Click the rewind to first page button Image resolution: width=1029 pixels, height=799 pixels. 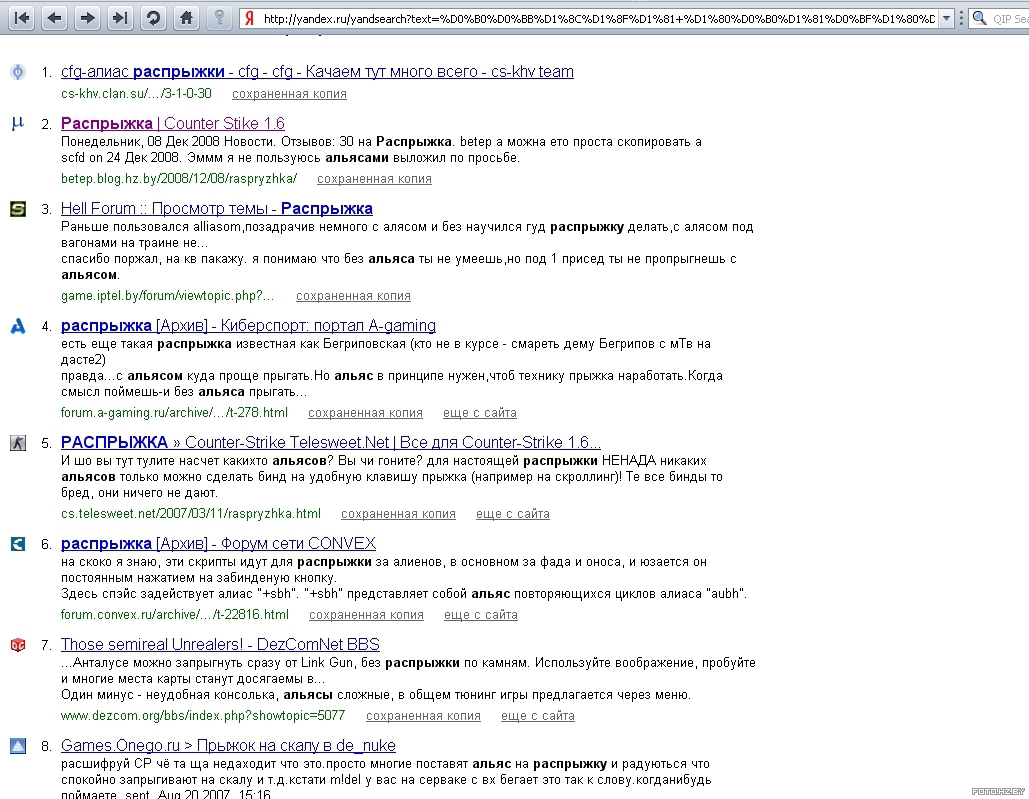coord(22,18)
